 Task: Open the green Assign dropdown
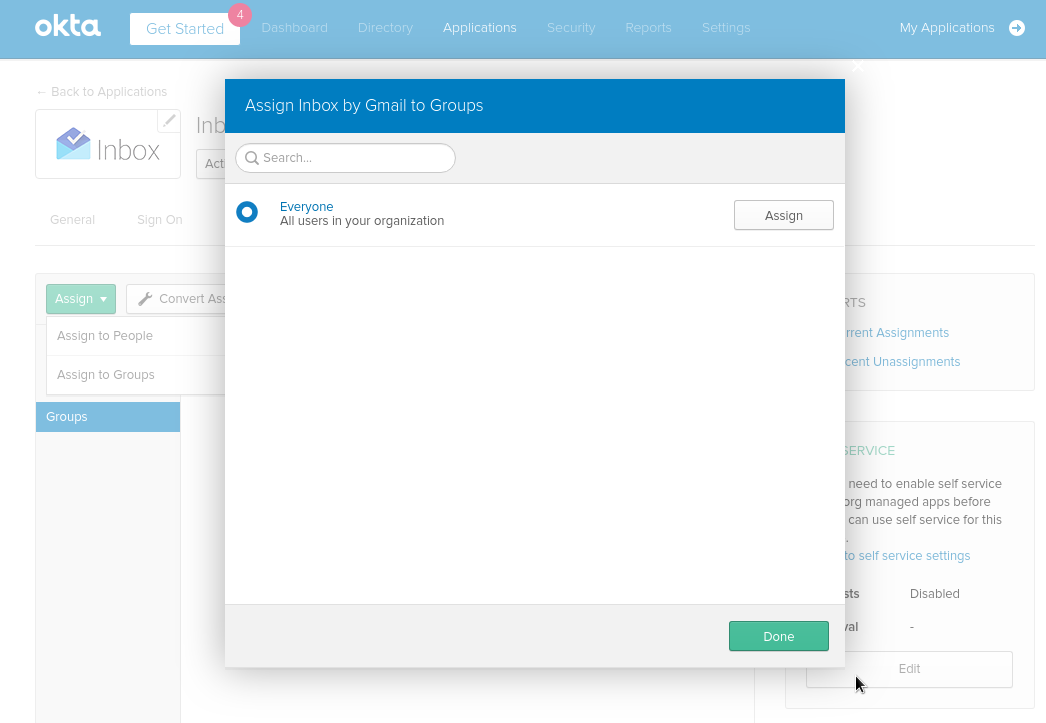tap(81, 299)
